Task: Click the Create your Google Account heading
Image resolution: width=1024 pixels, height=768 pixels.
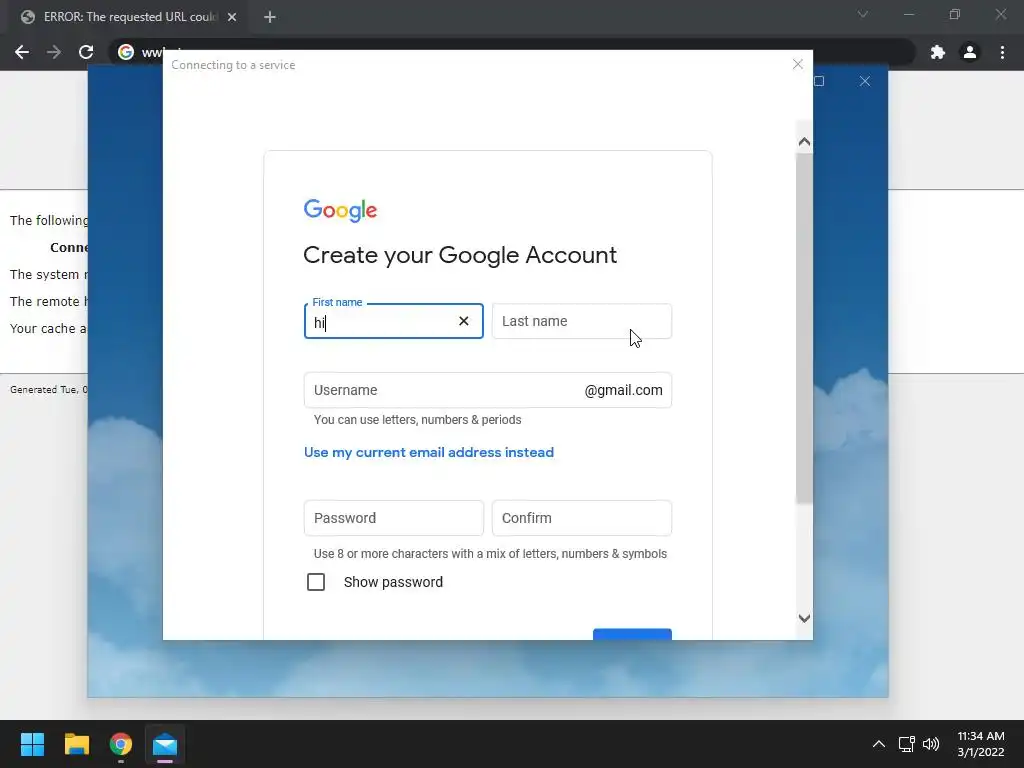Action: (460, 255)
